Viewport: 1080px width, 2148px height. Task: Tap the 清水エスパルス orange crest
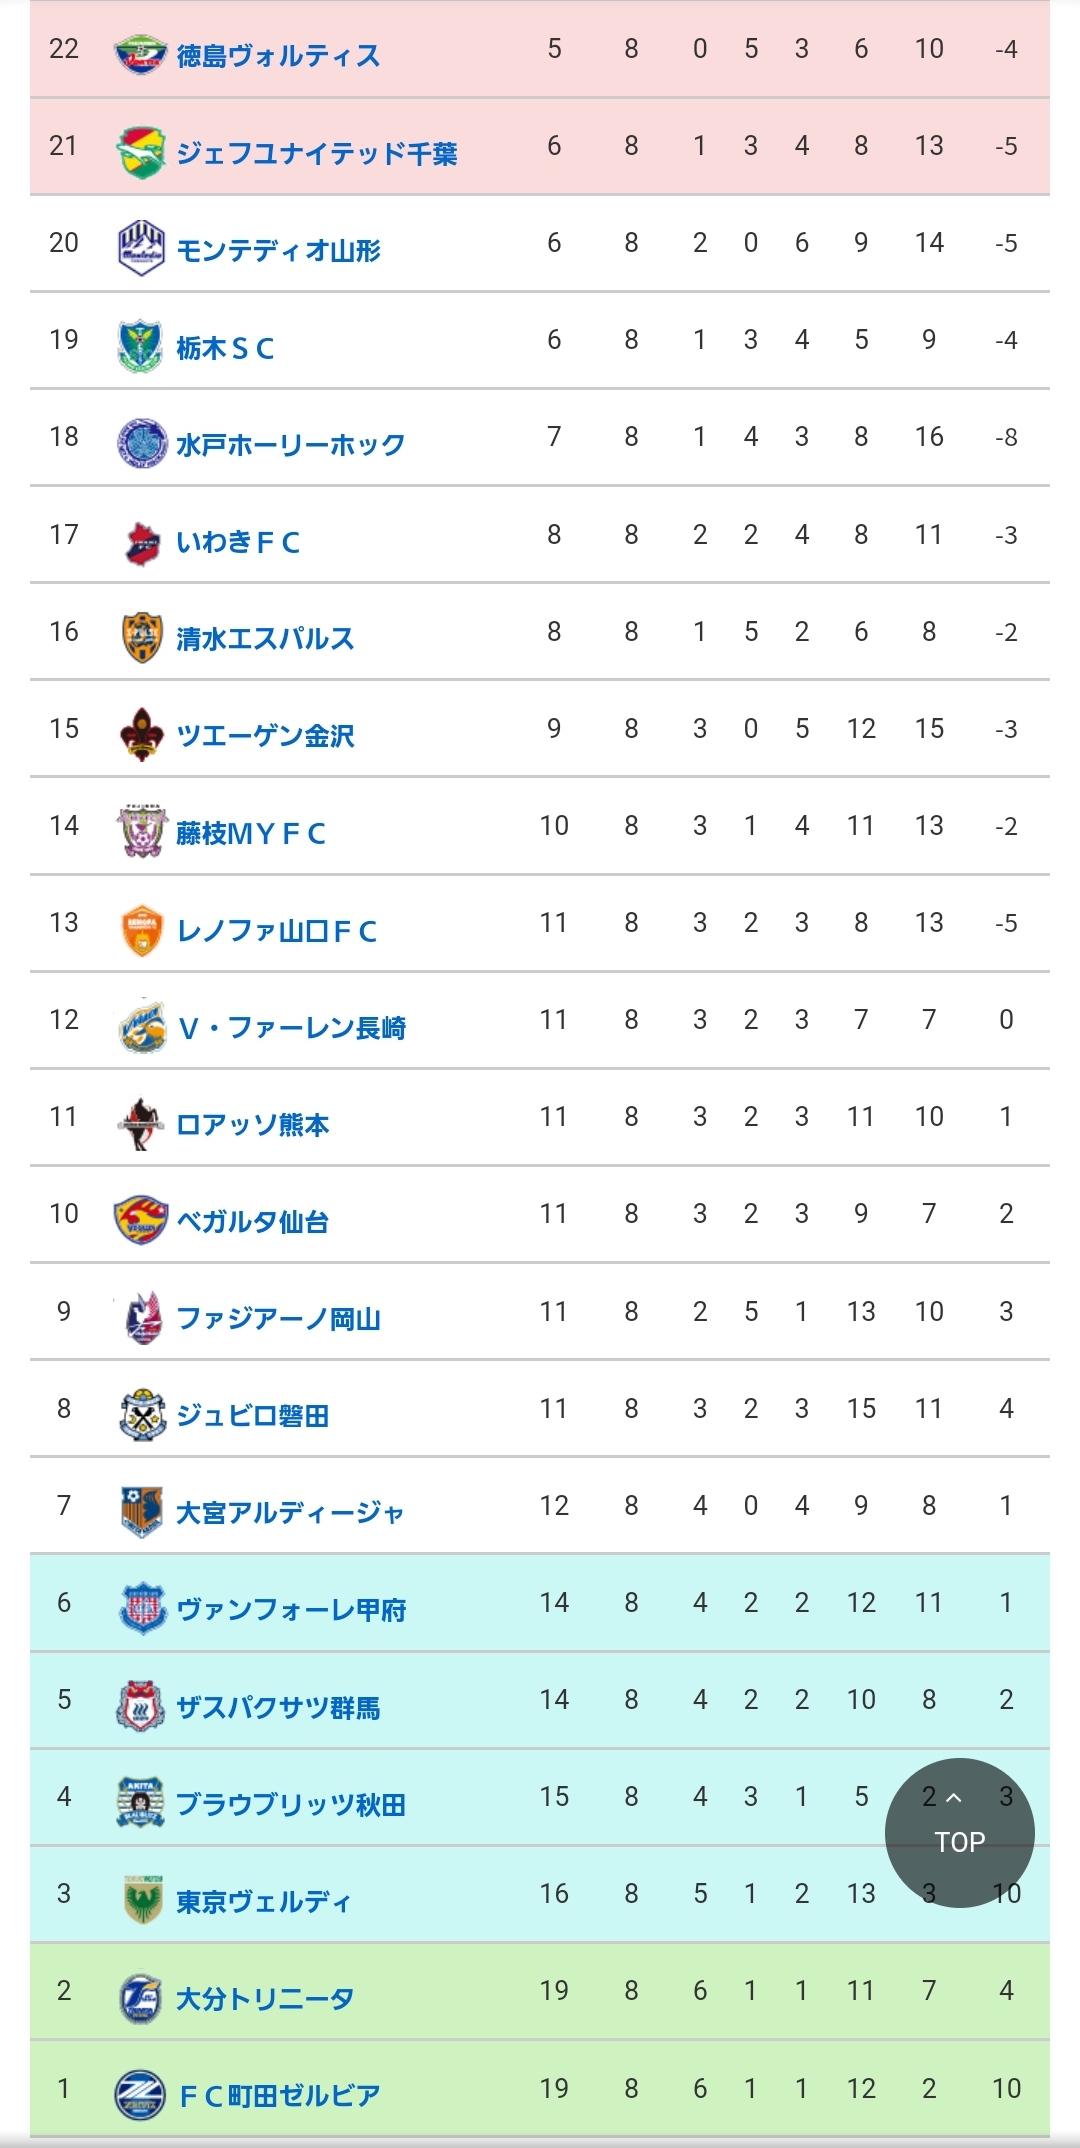[x=141, y=637]
